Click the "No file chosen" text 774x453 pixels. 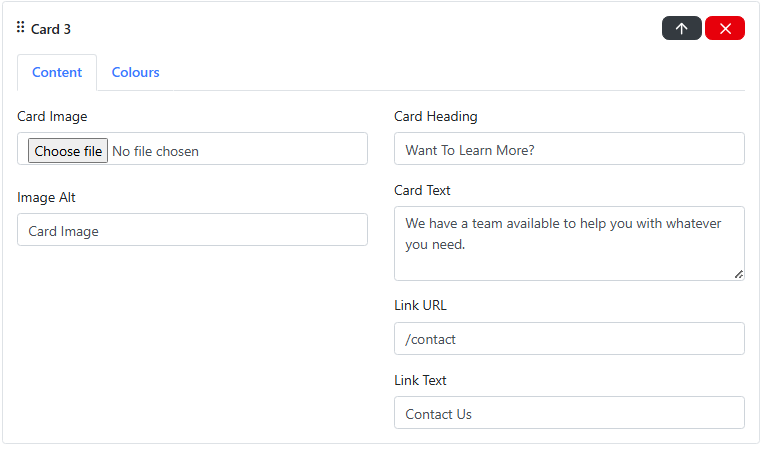tap(155, 152)
